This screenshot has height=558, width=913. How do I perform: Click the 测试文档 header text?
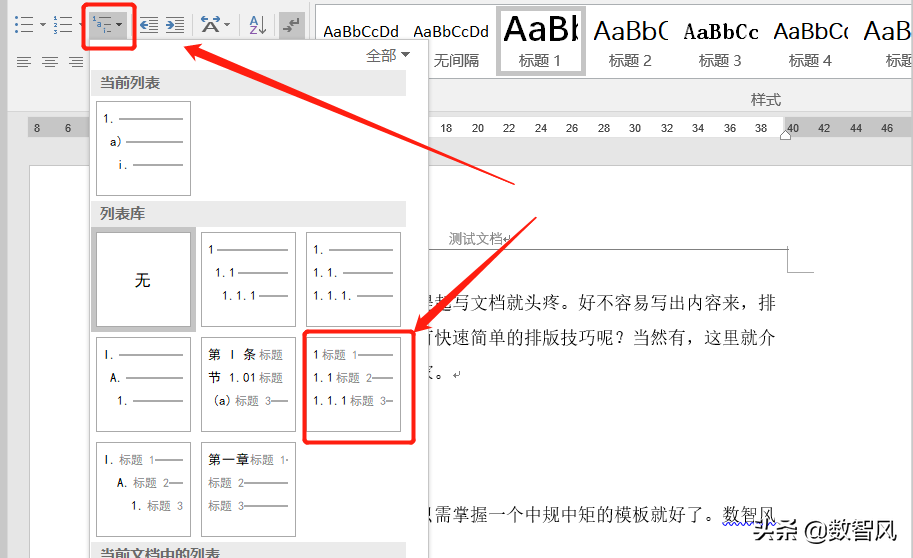pyautogui.click(x=475, y=238)
